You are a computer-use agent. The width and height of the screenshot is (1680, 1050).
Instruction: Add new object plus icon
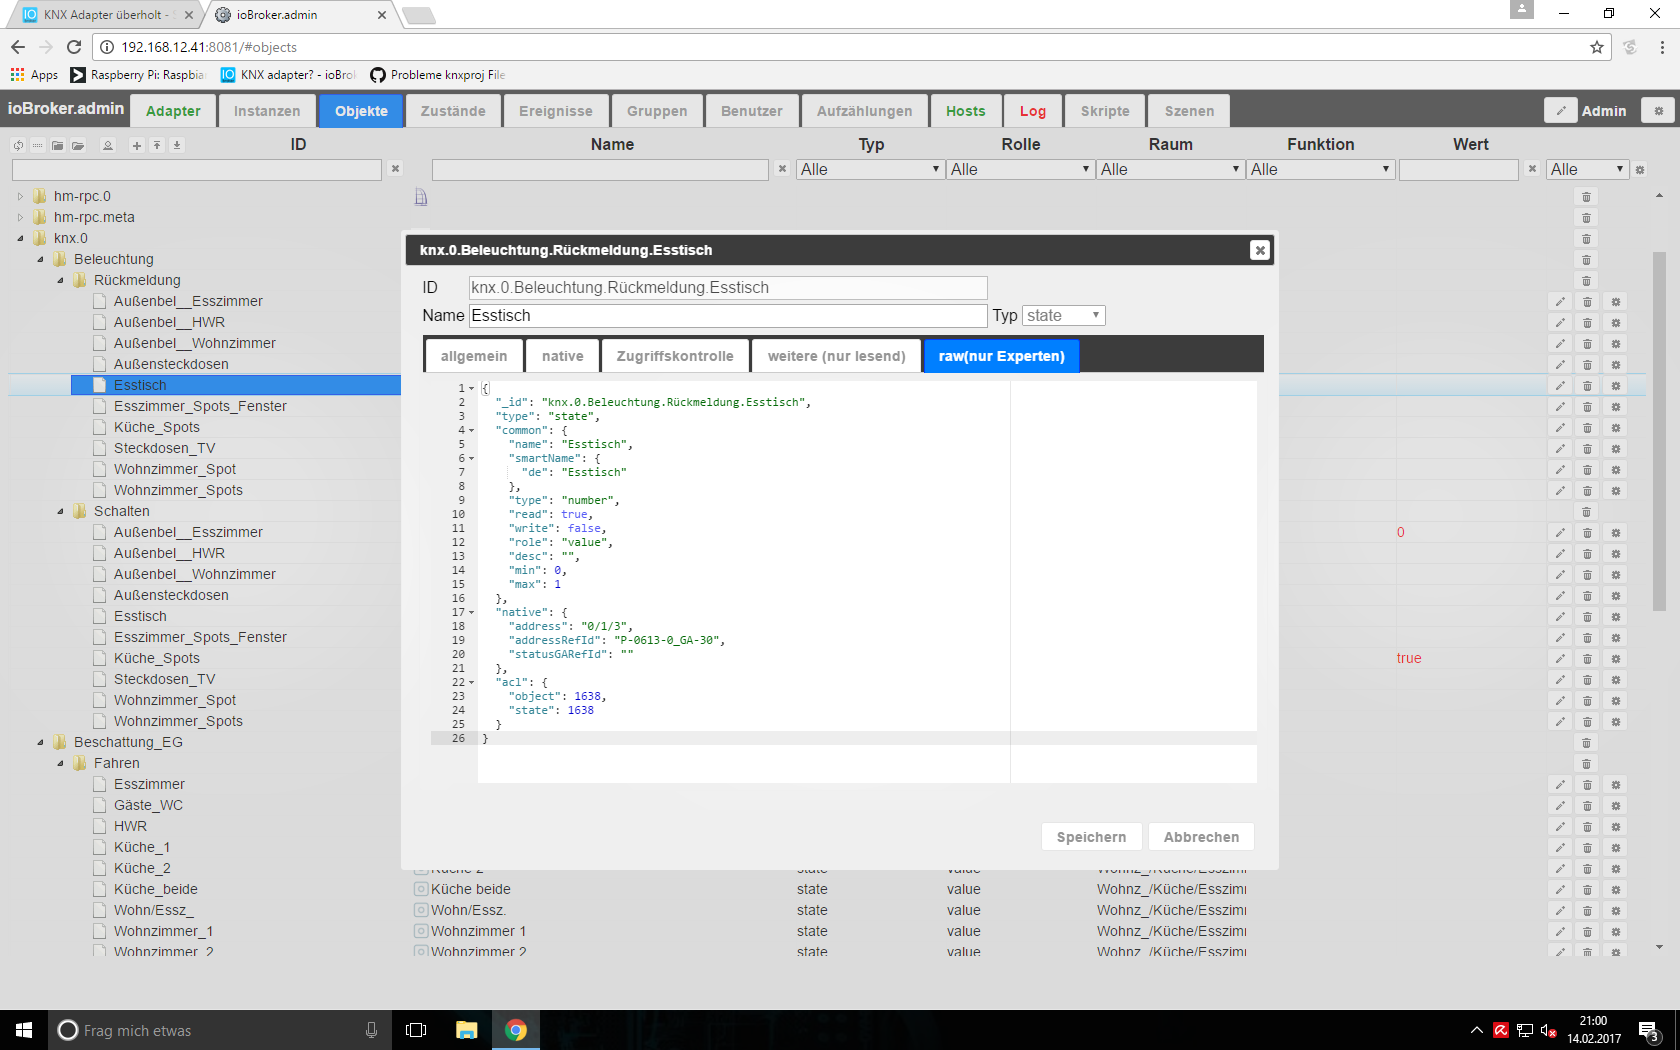137,145
